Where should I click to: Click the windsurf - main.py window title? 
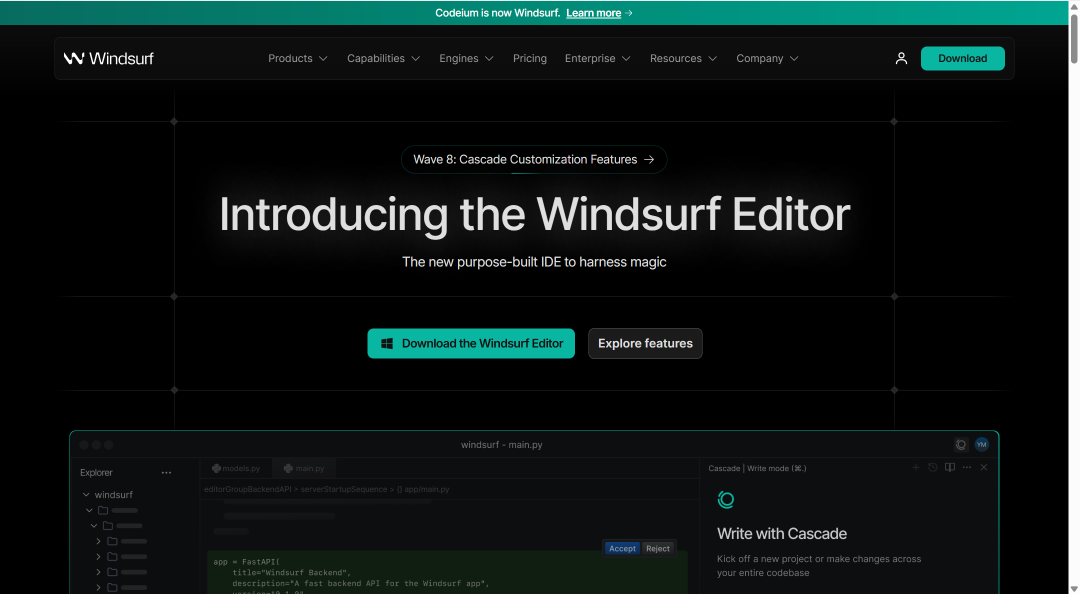tap(501, 445)
